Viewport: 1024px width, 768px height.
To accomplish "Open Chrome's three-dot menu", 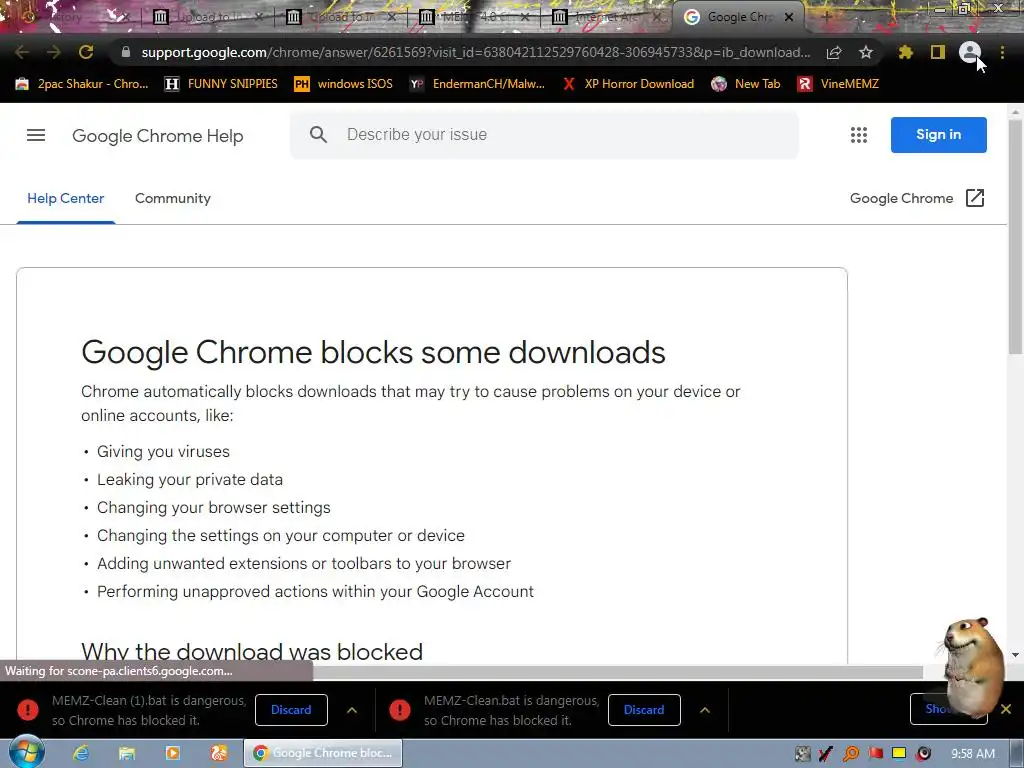I will click(x=1002, y=52).
